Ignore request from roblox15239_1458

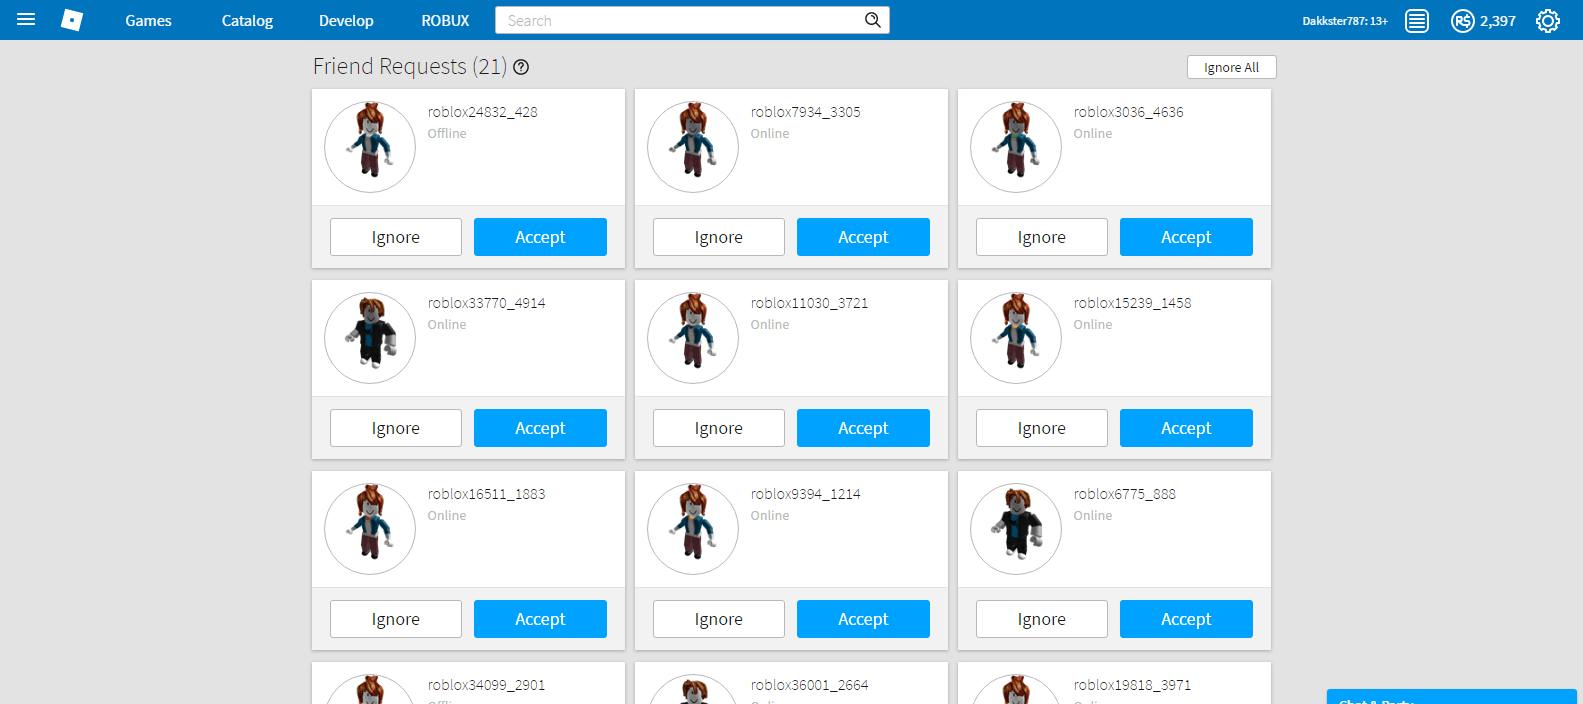pyautogui.click(x=1042, y=428)
